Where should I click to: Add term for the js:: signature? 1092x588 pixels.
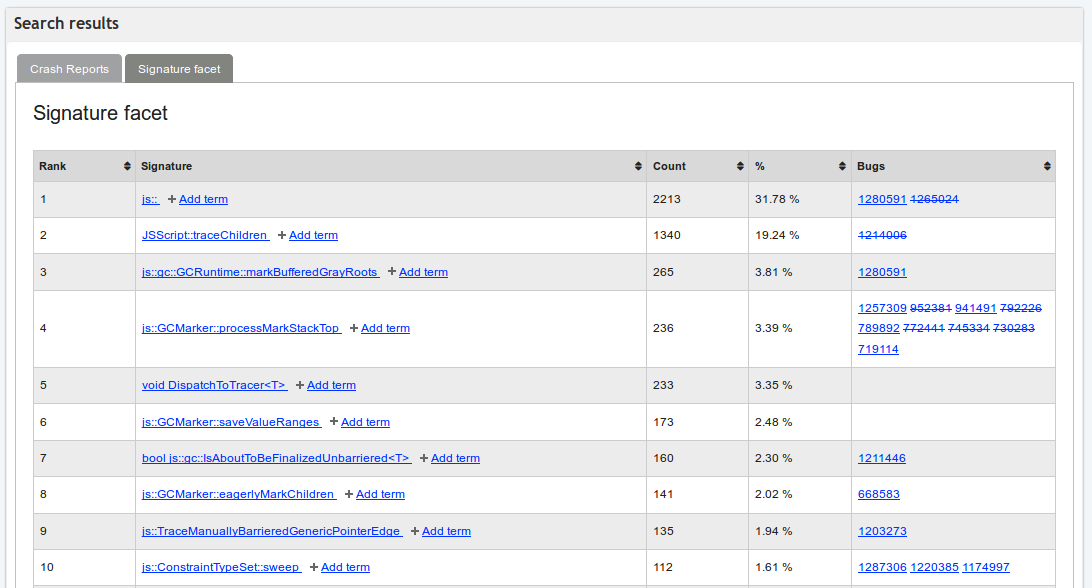click(204, 199)
